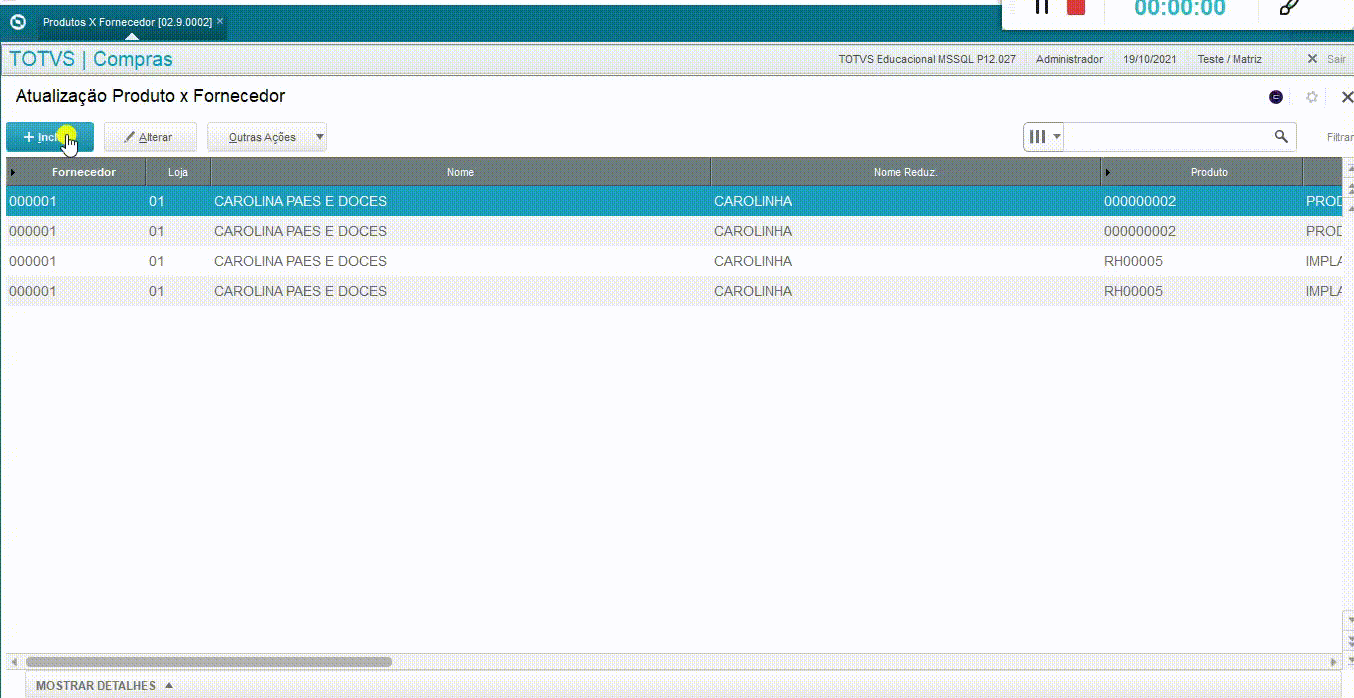
Task: Click the TOTVS | Compras module title
Action: [91, 59]
